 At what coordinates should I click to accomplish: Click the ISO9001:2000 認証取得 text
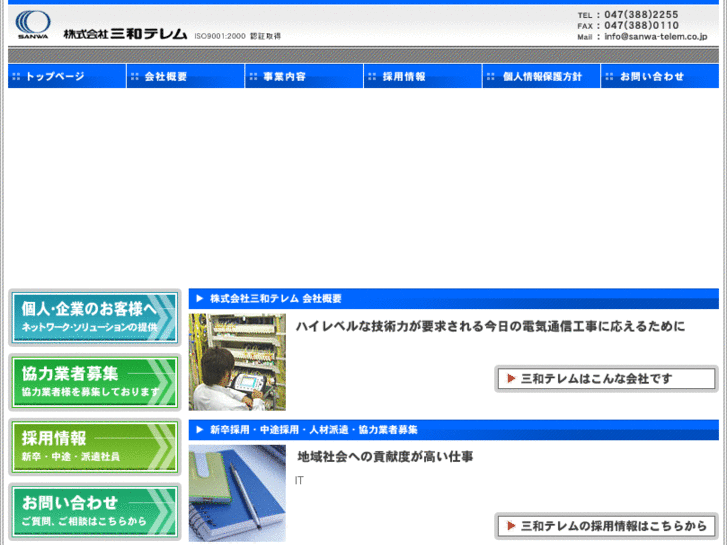tap(237, 36)
